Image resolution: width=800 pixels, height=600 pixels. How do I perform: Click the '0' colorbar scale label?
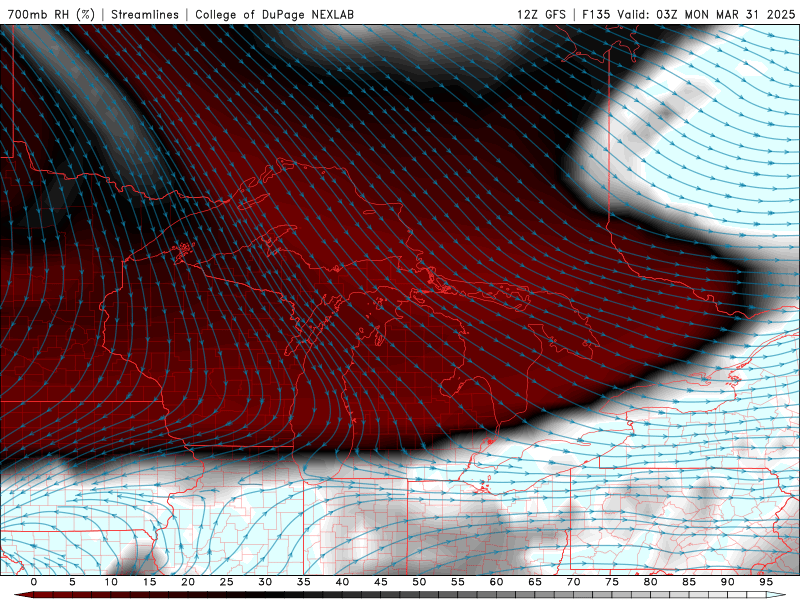[34, 582]
